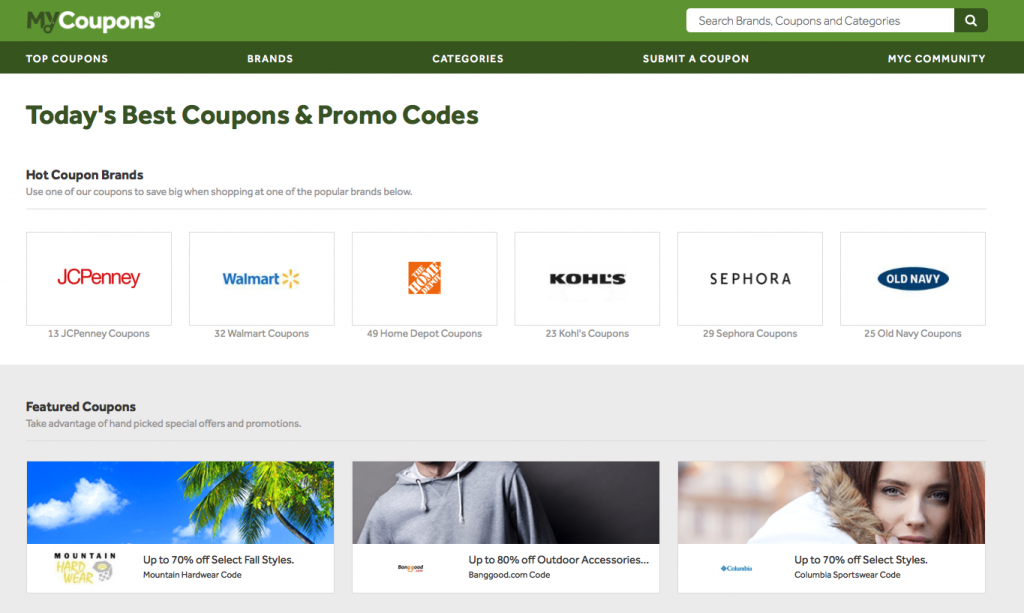The image size is (1024, 613).
Task: Open the 49 Home Depot Coupons link
Action: coord(424,334)
